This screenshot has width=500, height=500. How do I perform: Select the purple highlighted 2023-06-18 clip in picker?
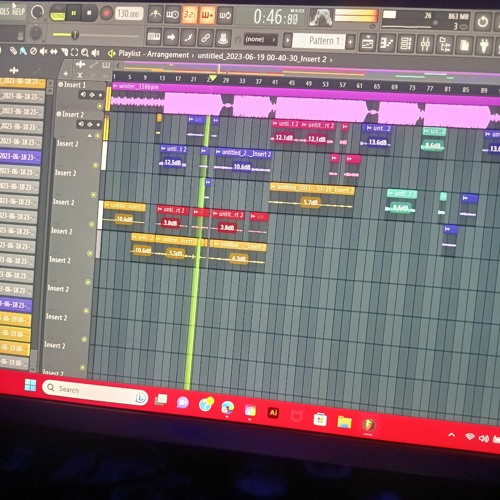coord(20,157)
